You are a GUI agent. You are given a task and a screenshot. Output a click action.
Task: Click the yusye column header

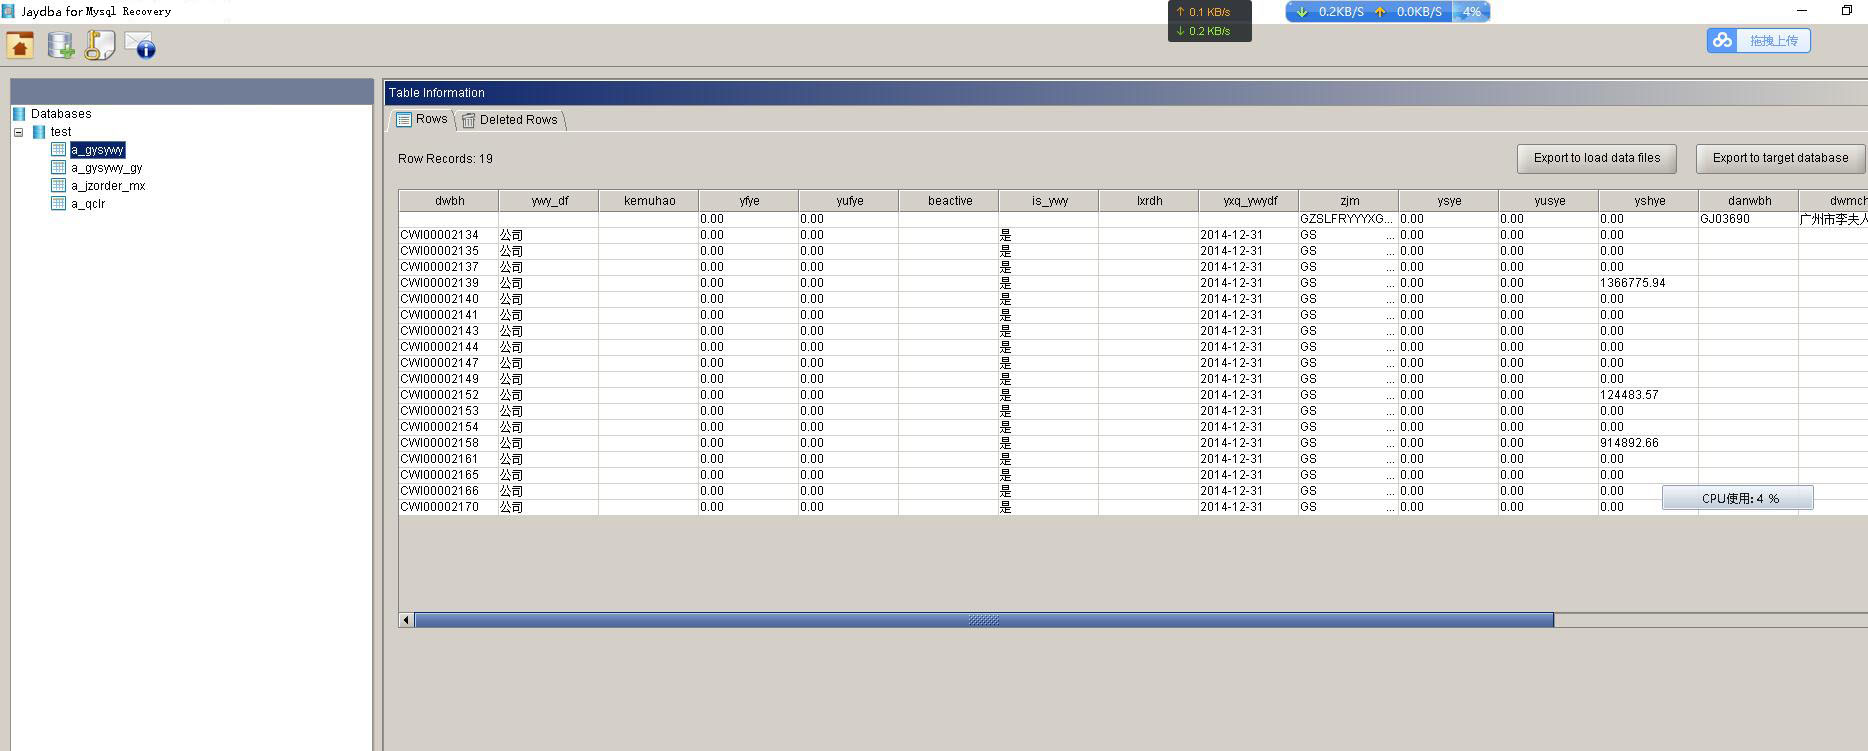pyautogui.click(x=1549, y=201)
